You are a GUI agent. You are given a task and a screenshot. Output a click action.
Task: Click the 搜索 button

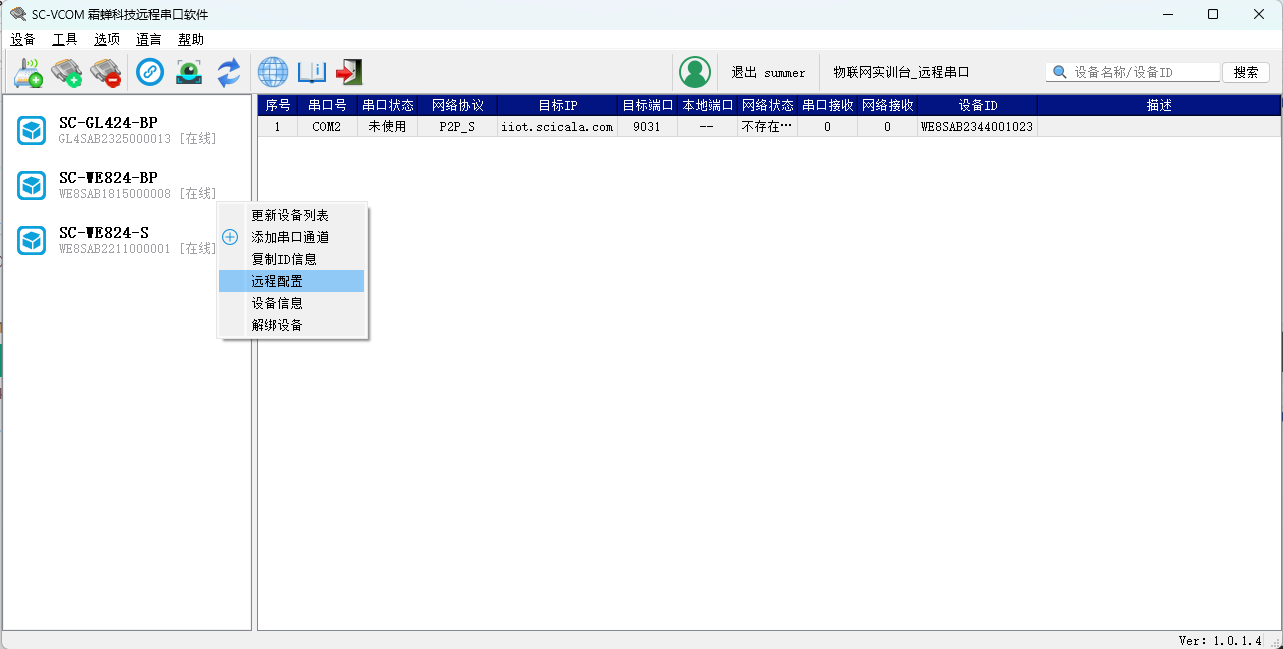1246,72
